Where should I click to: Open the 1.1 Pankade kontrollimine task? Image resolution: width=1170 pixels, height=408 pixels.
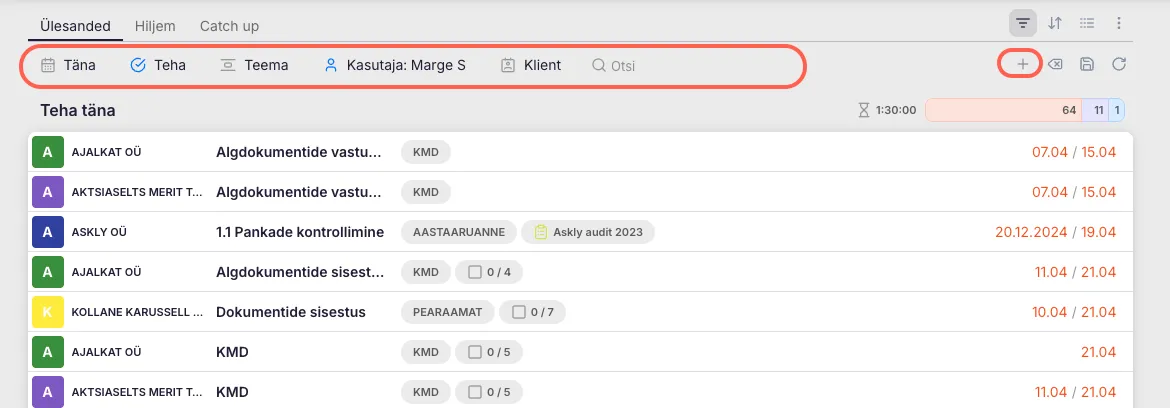300,232
